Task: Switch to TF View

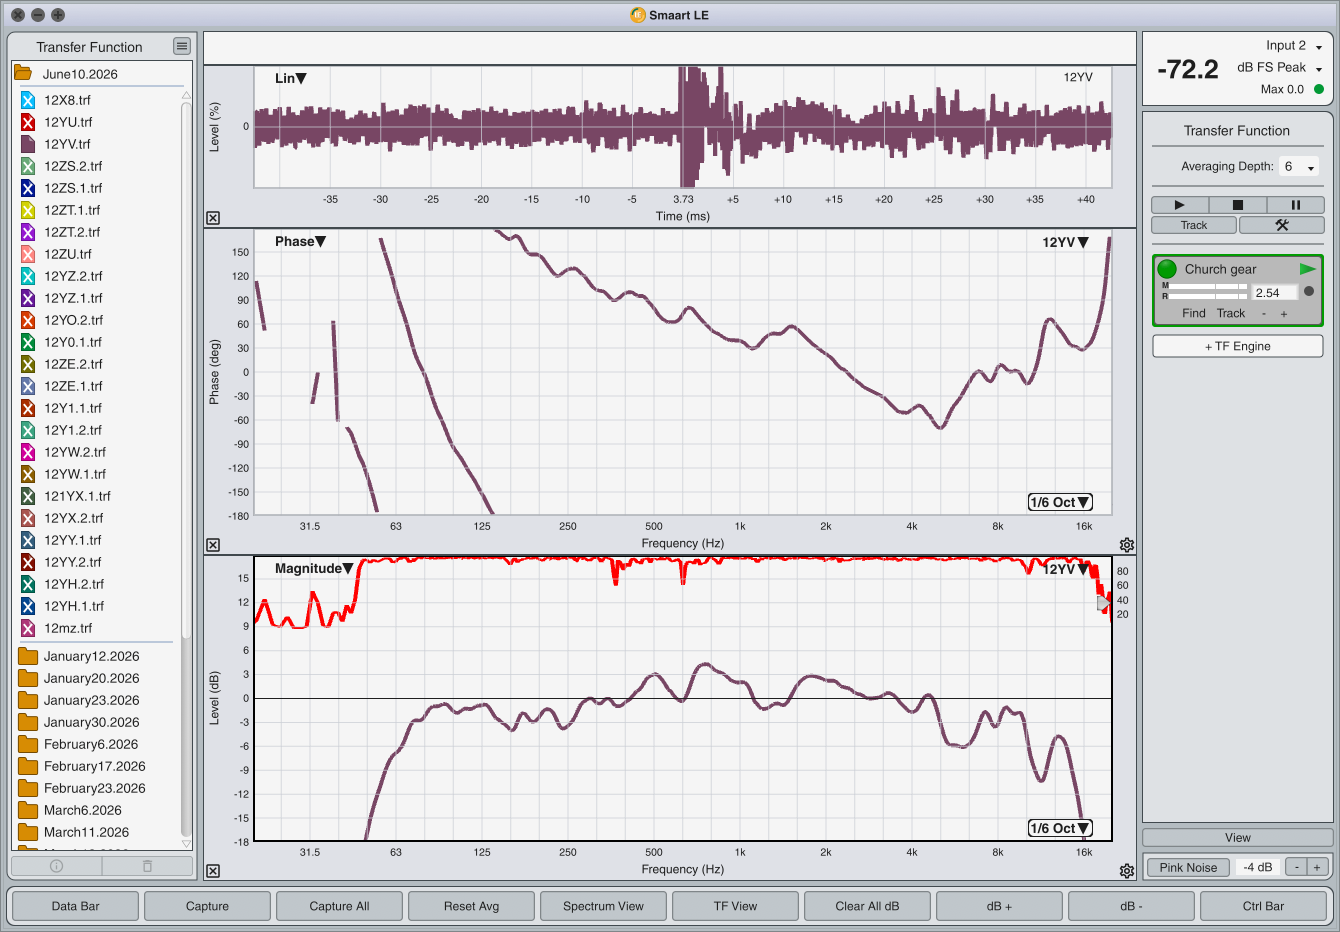Action: (736, 906)
